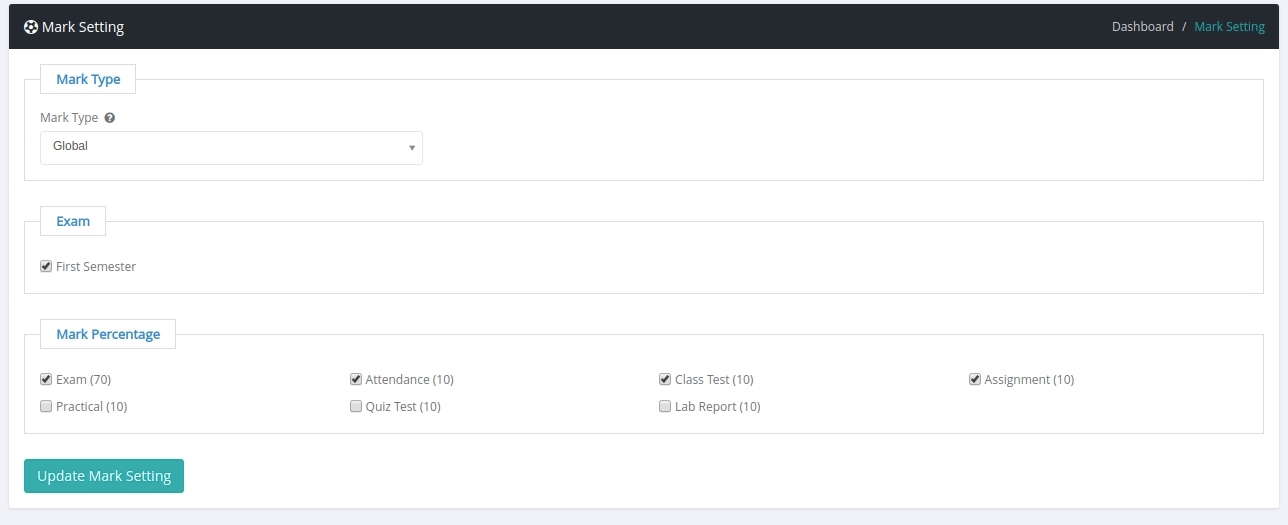Check the Quiz Test (10) box
The height and width of the screenshot is (525, 1288).
[356, 406]
